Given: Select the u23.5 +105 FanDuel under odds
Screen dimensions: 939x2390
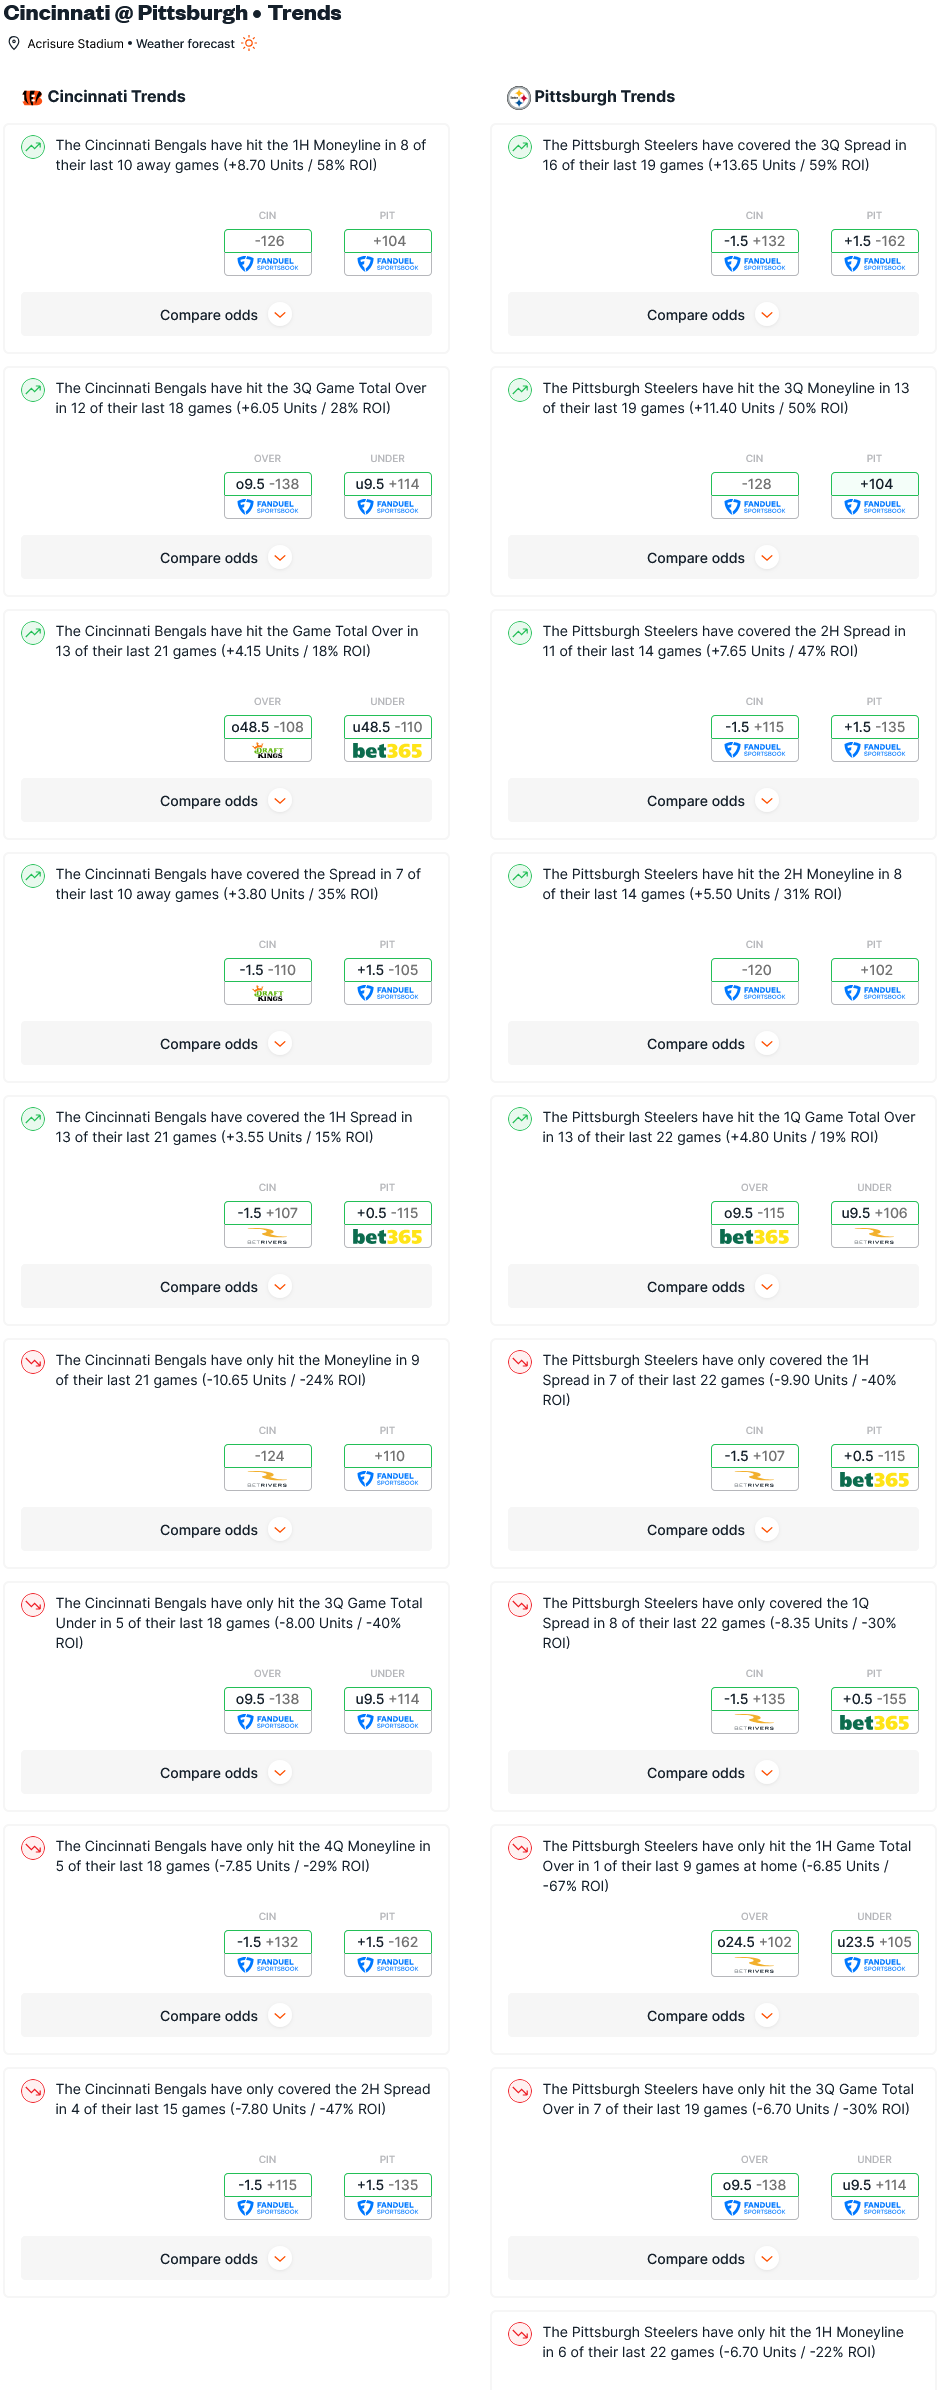Looking at the screenshot, I should coord(875,1953).
